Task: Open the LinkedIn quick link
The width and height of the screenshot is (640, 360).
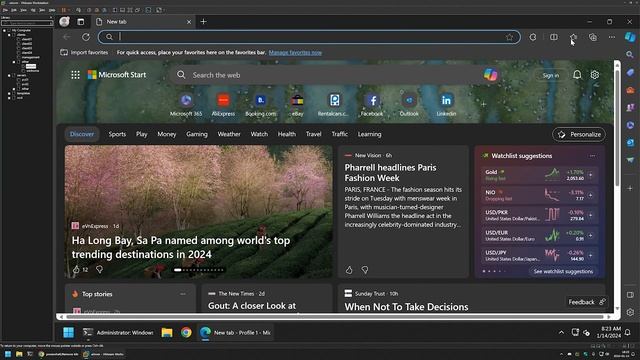Action: (x=446, y=105)
